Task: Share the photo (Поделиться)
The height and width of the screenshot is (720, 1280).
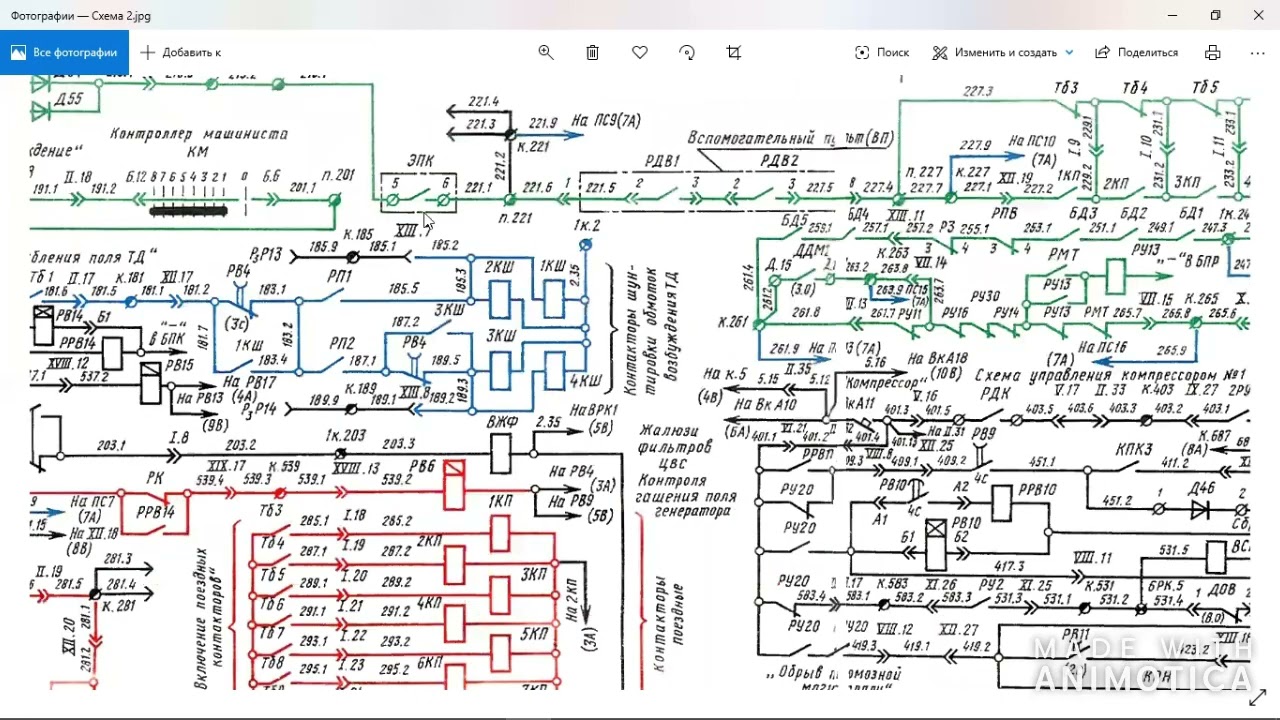Action: tap(1137, 52)
